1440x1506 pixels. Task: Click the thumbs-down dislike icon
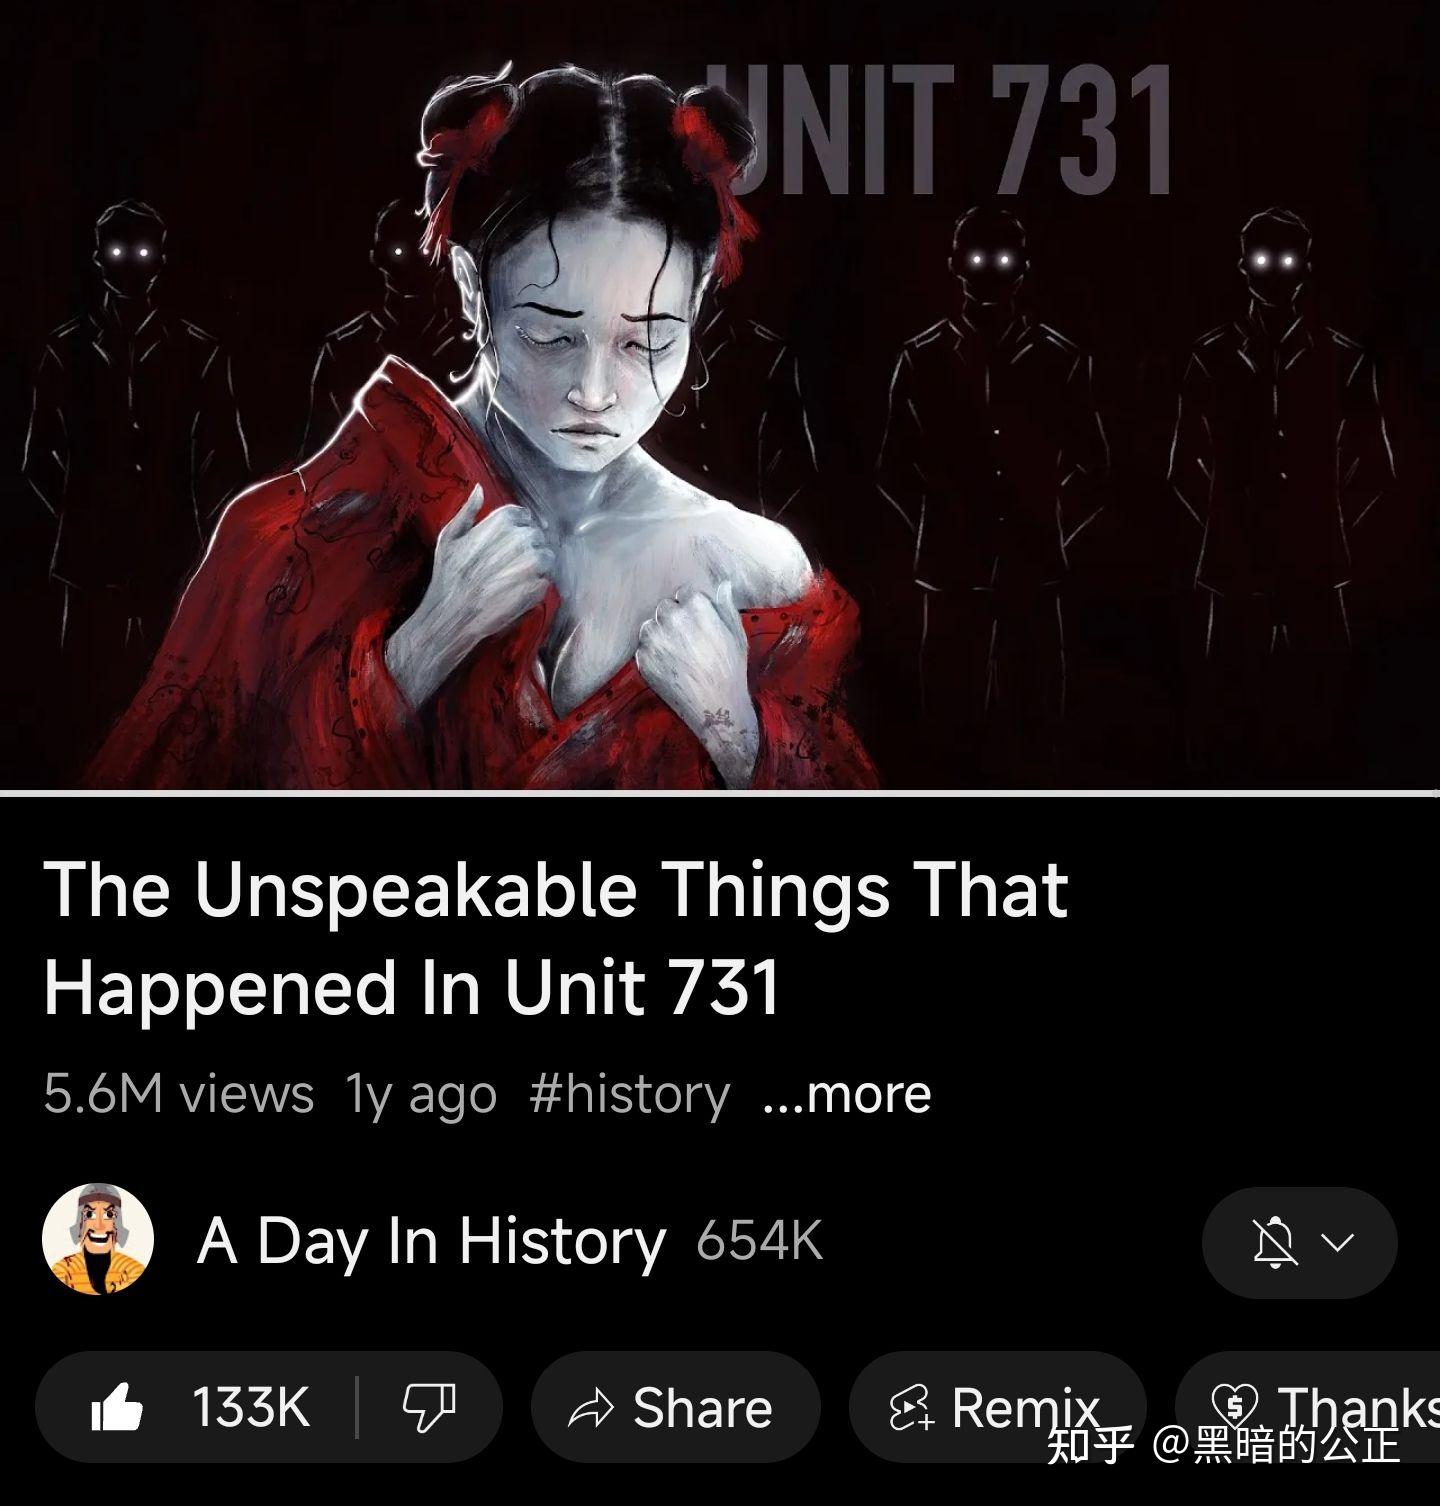coord(429,1408)
